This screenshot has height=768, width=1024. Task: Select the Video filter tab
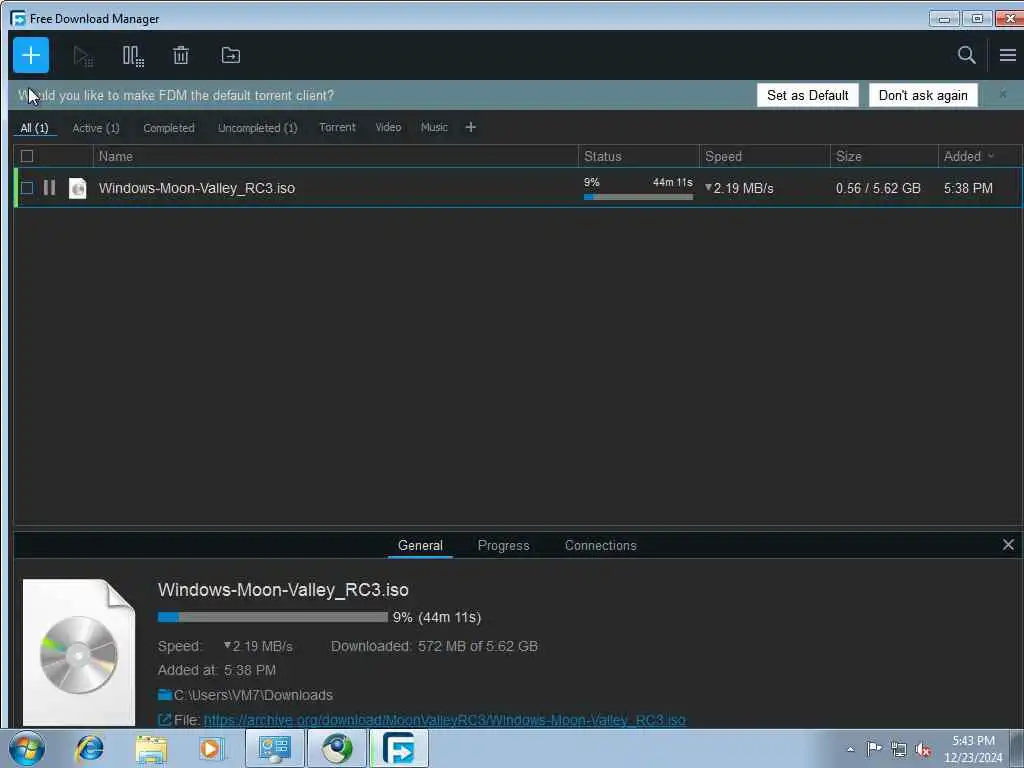tap(388, 127)
